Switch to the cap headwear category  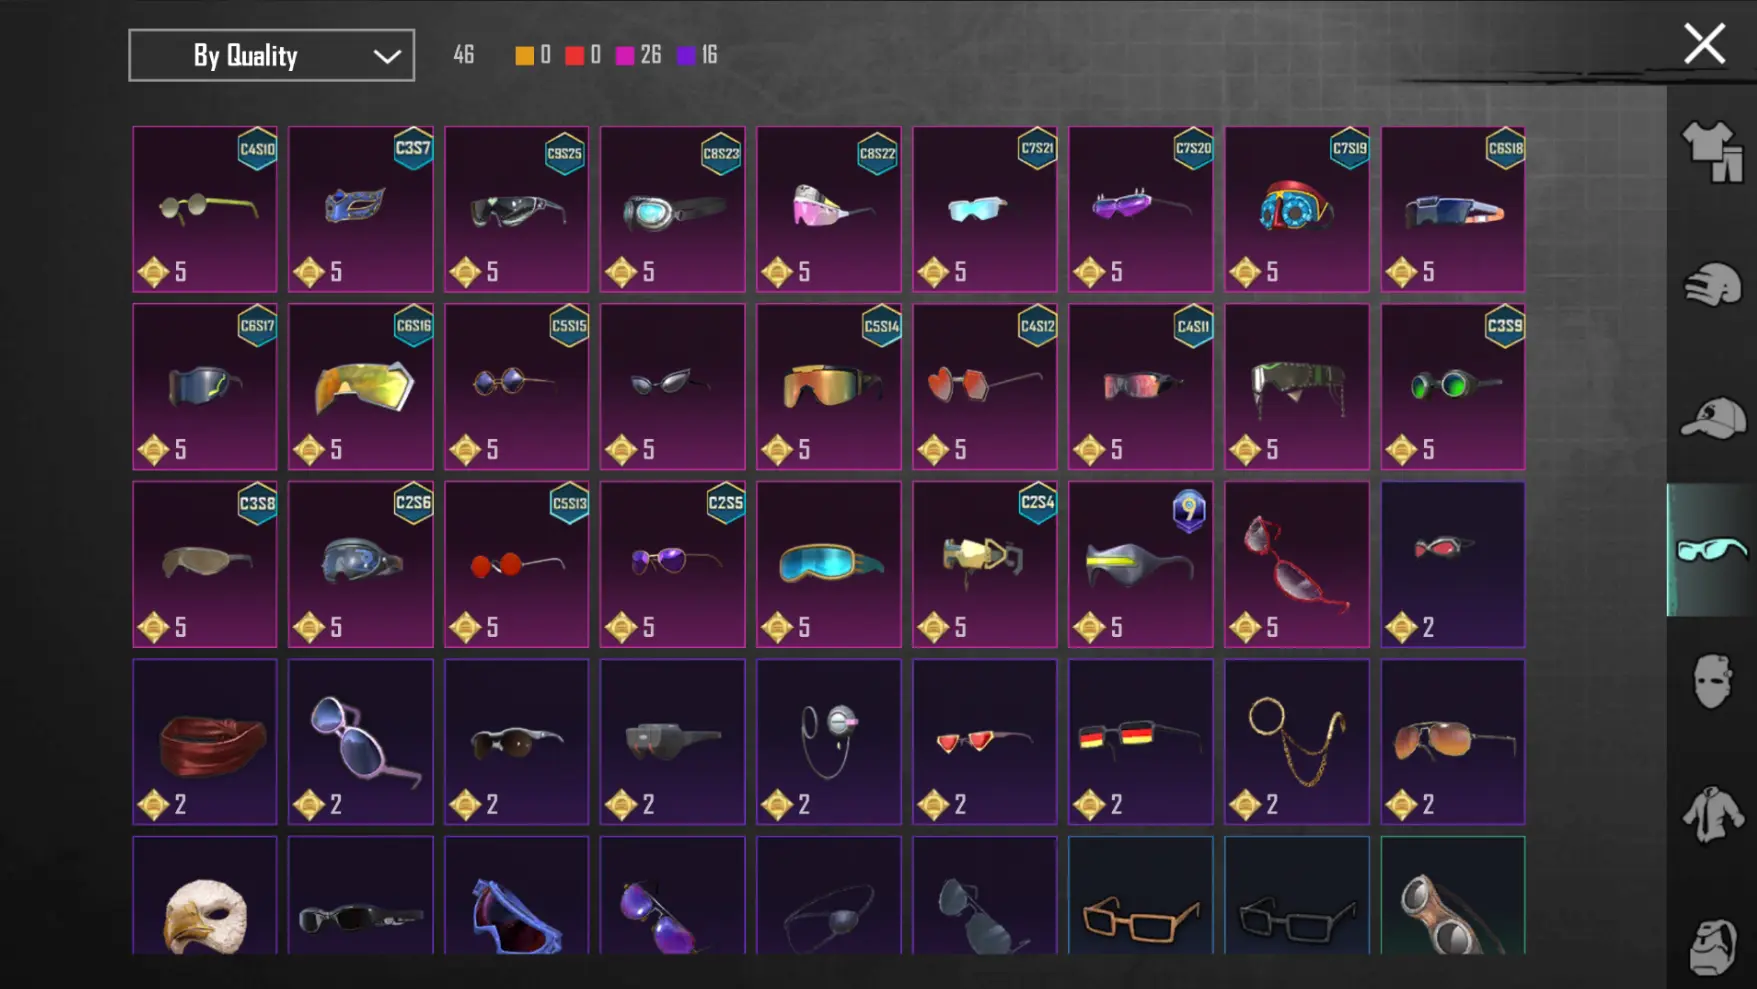pos(1712,418)
